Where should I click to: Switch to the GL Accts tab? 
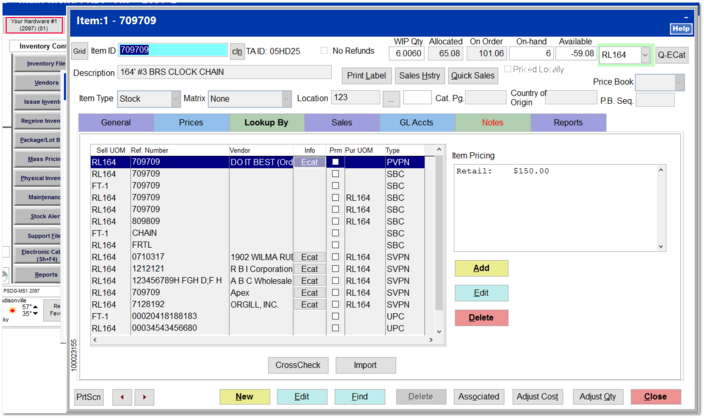[x=418, y=123]
